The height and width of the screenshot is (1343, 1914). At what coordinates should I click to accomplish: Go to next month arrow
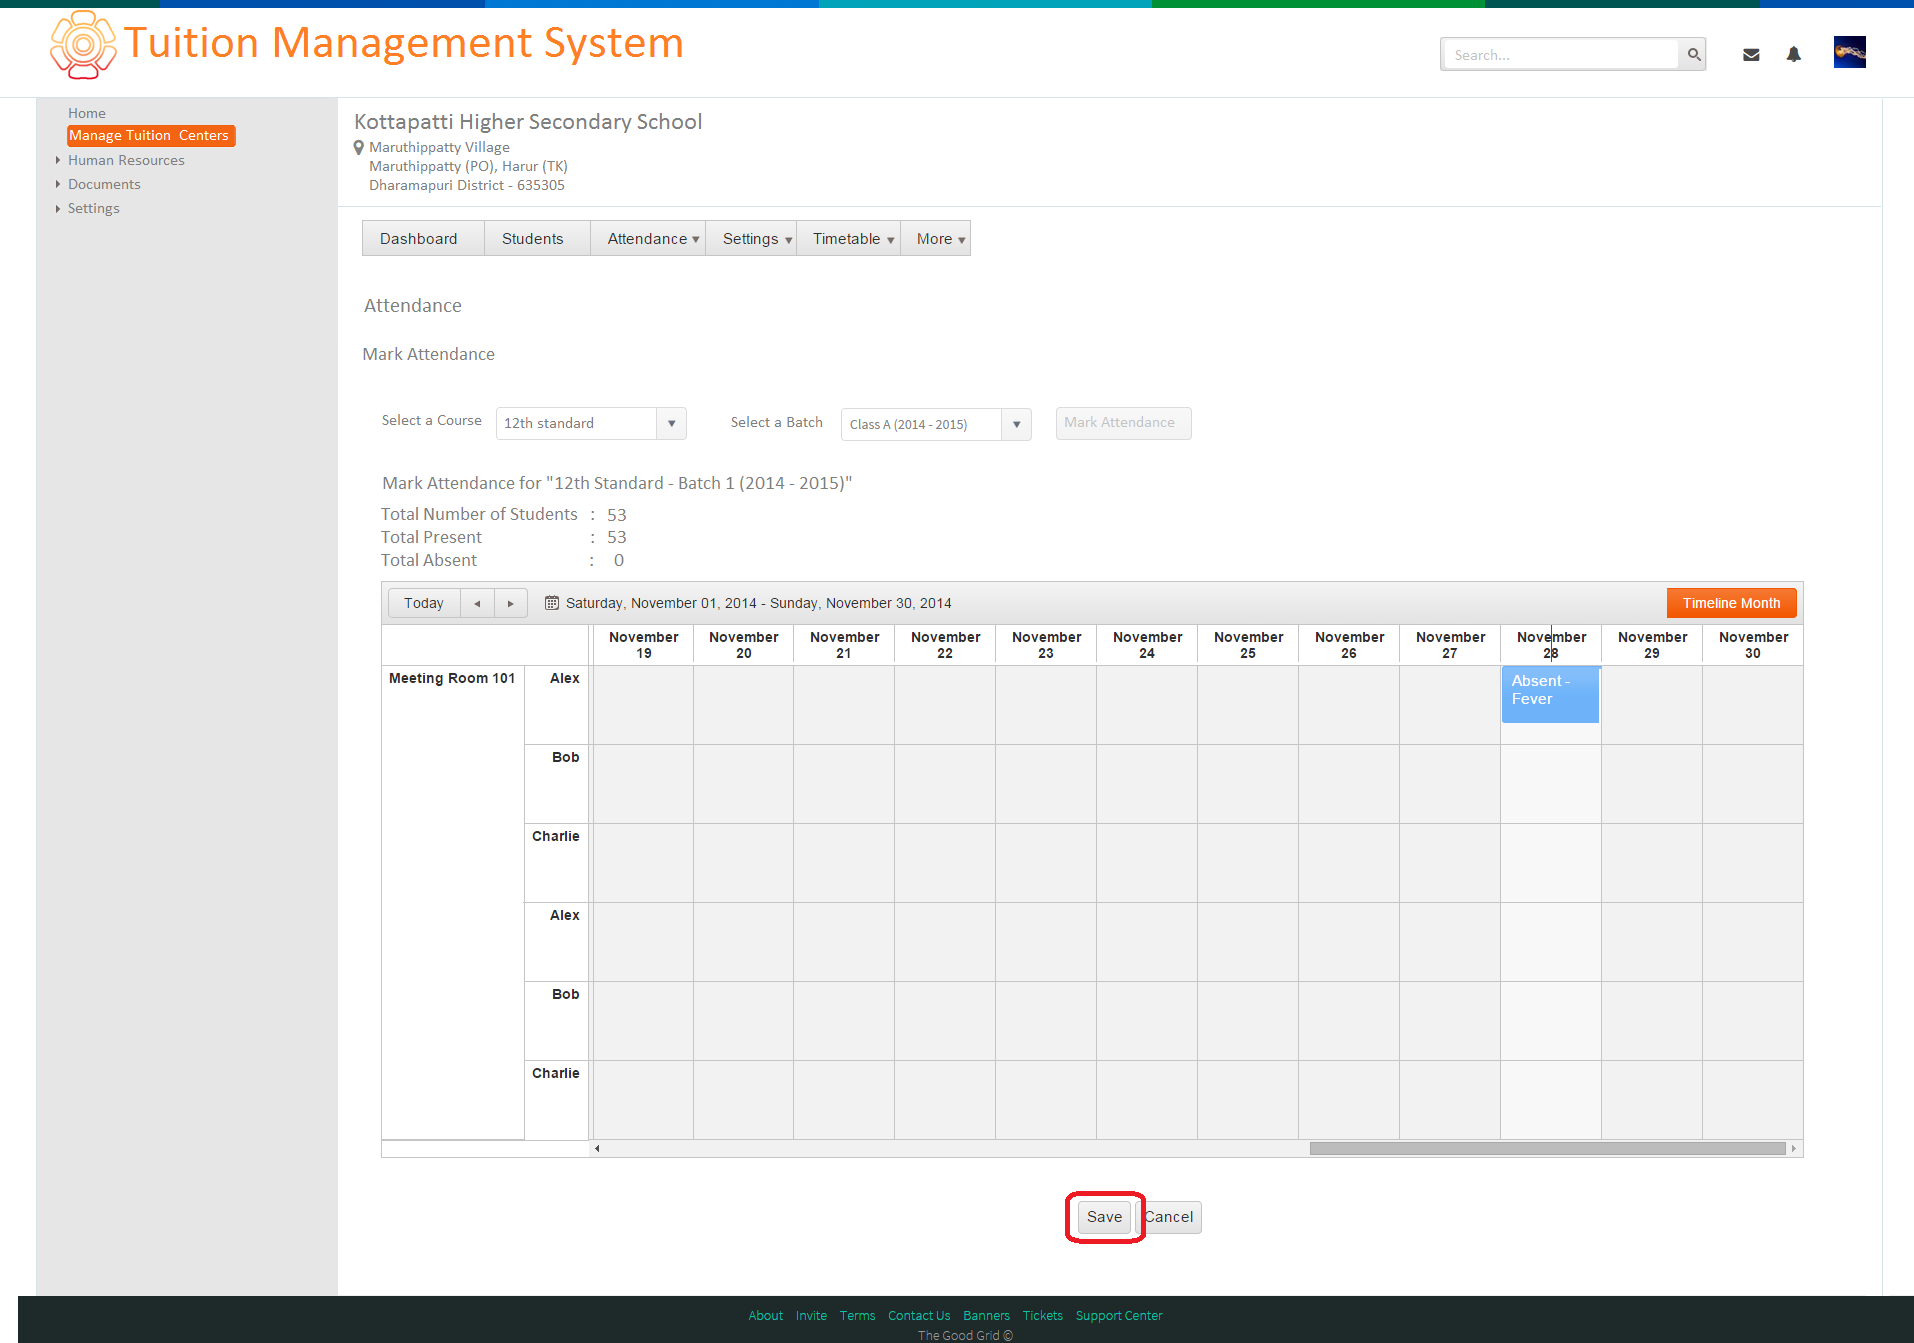click(x=510, y=603)
